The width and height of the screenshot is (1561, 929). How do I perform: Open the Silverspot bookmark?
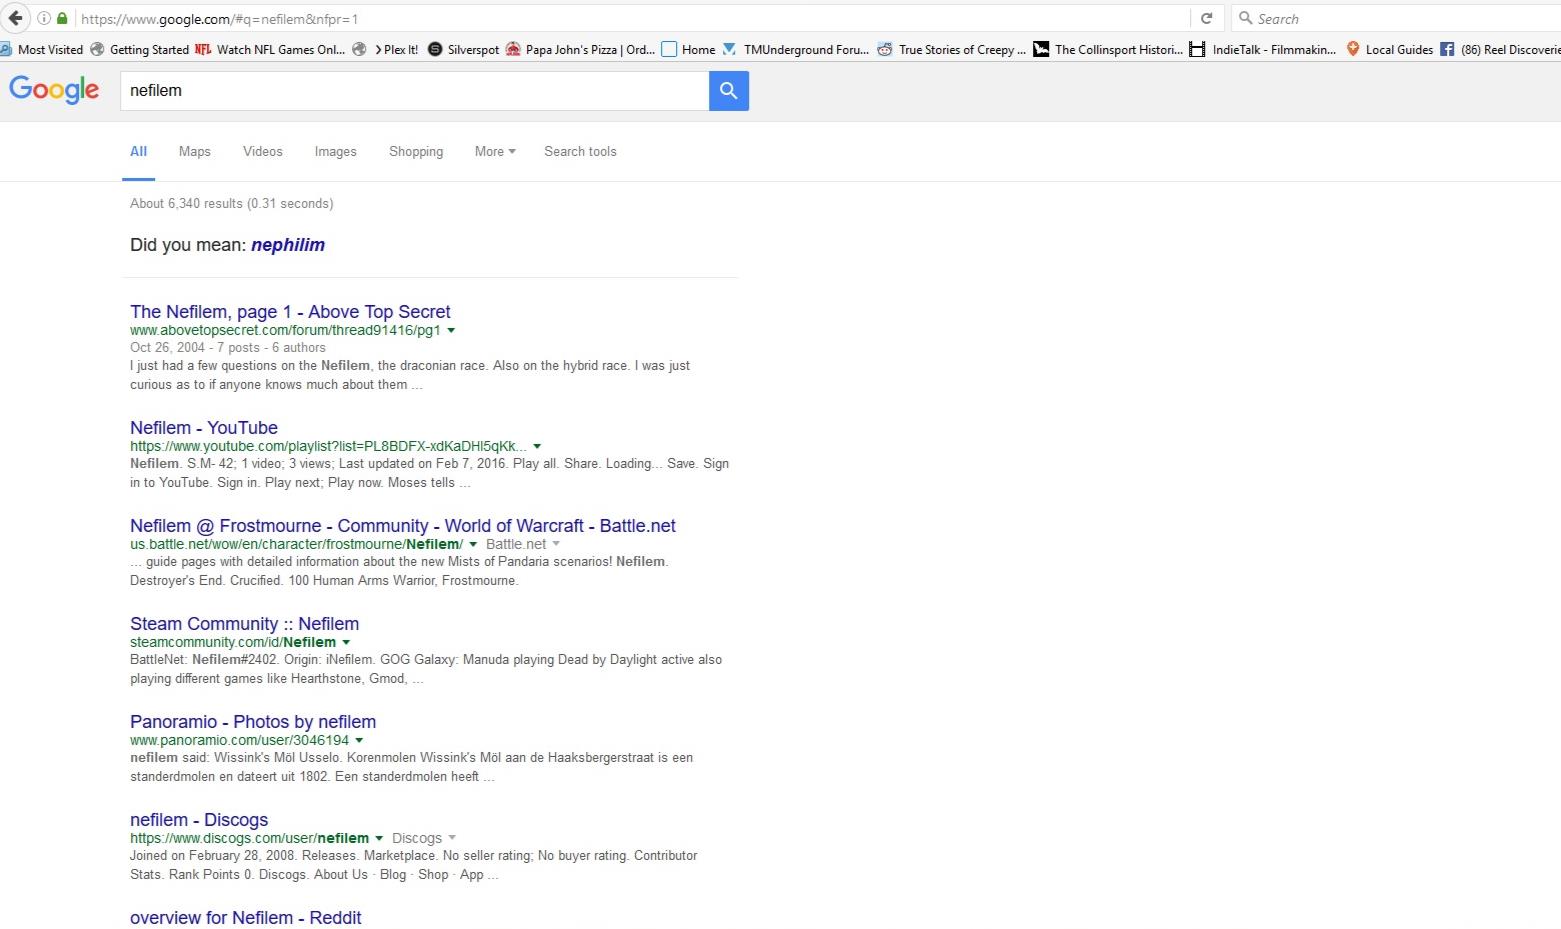pos(463,49)
